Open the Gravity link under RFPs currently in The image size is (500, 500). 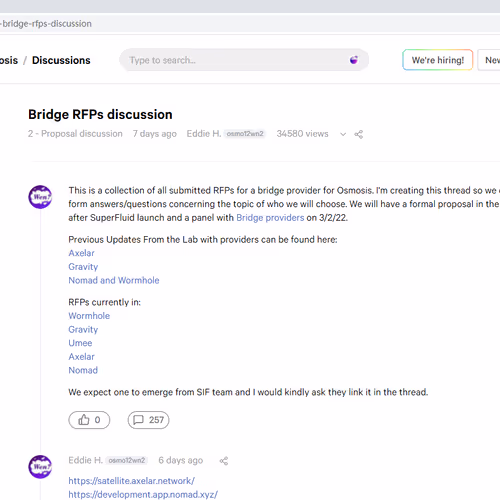83,329
